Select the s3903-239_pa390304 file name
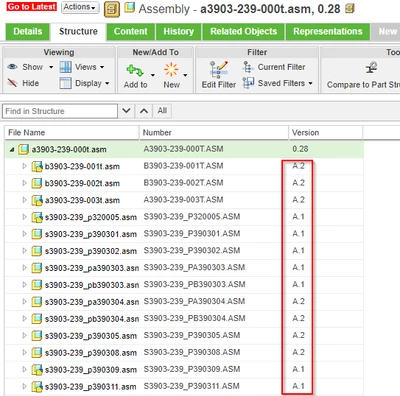400x396 pixels. [x=92, y=302]
